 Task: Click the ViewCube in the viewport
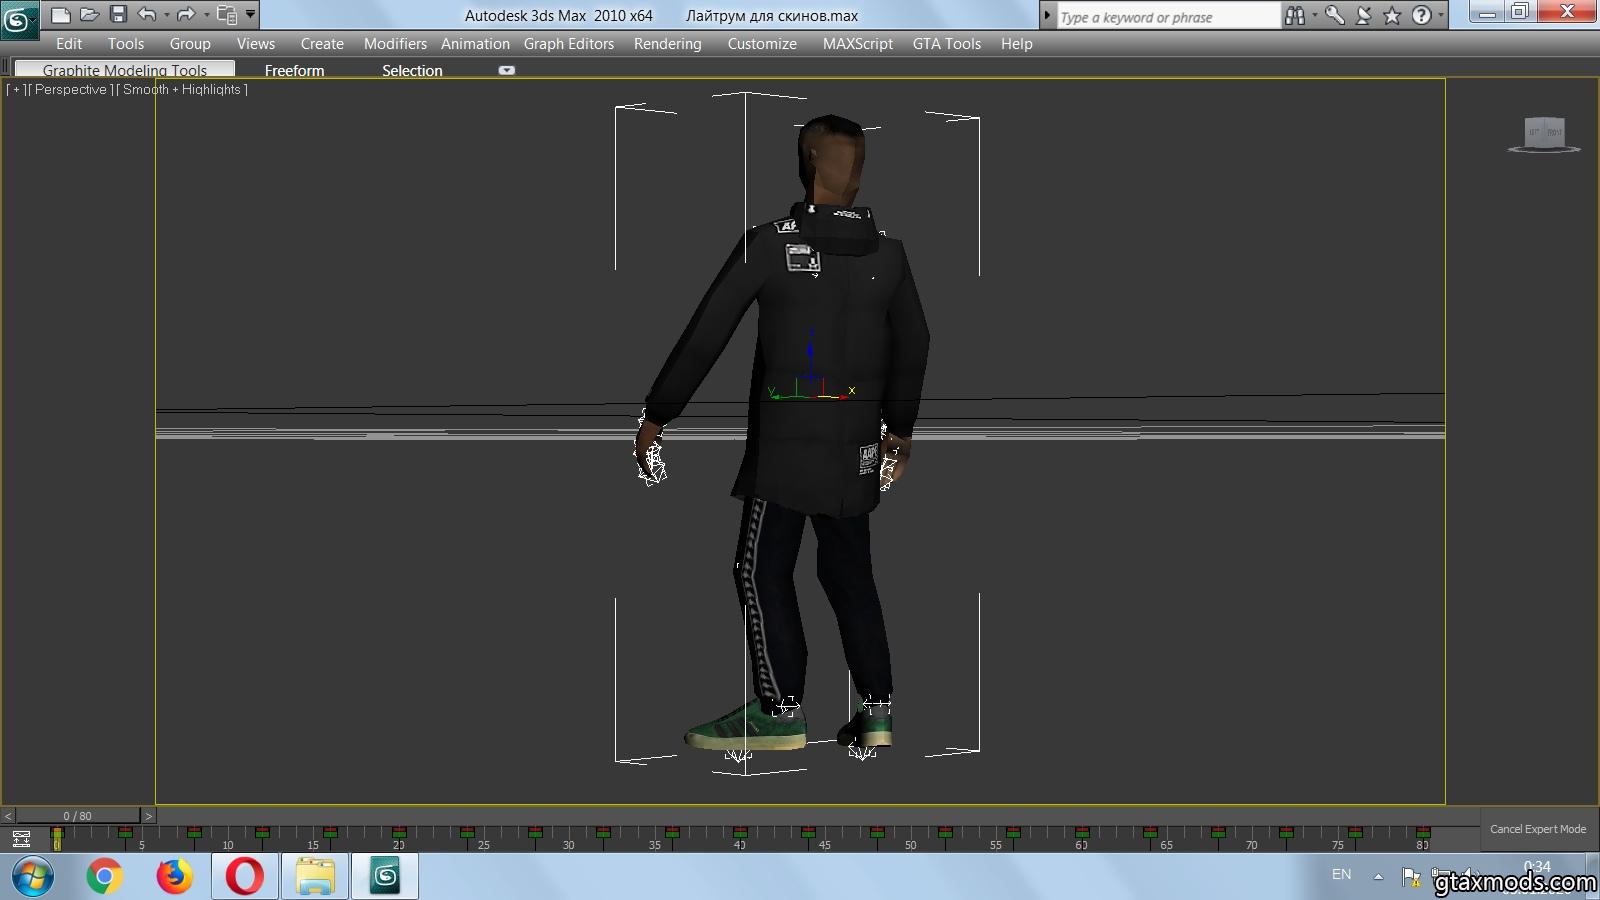[x=1544, y=133]
